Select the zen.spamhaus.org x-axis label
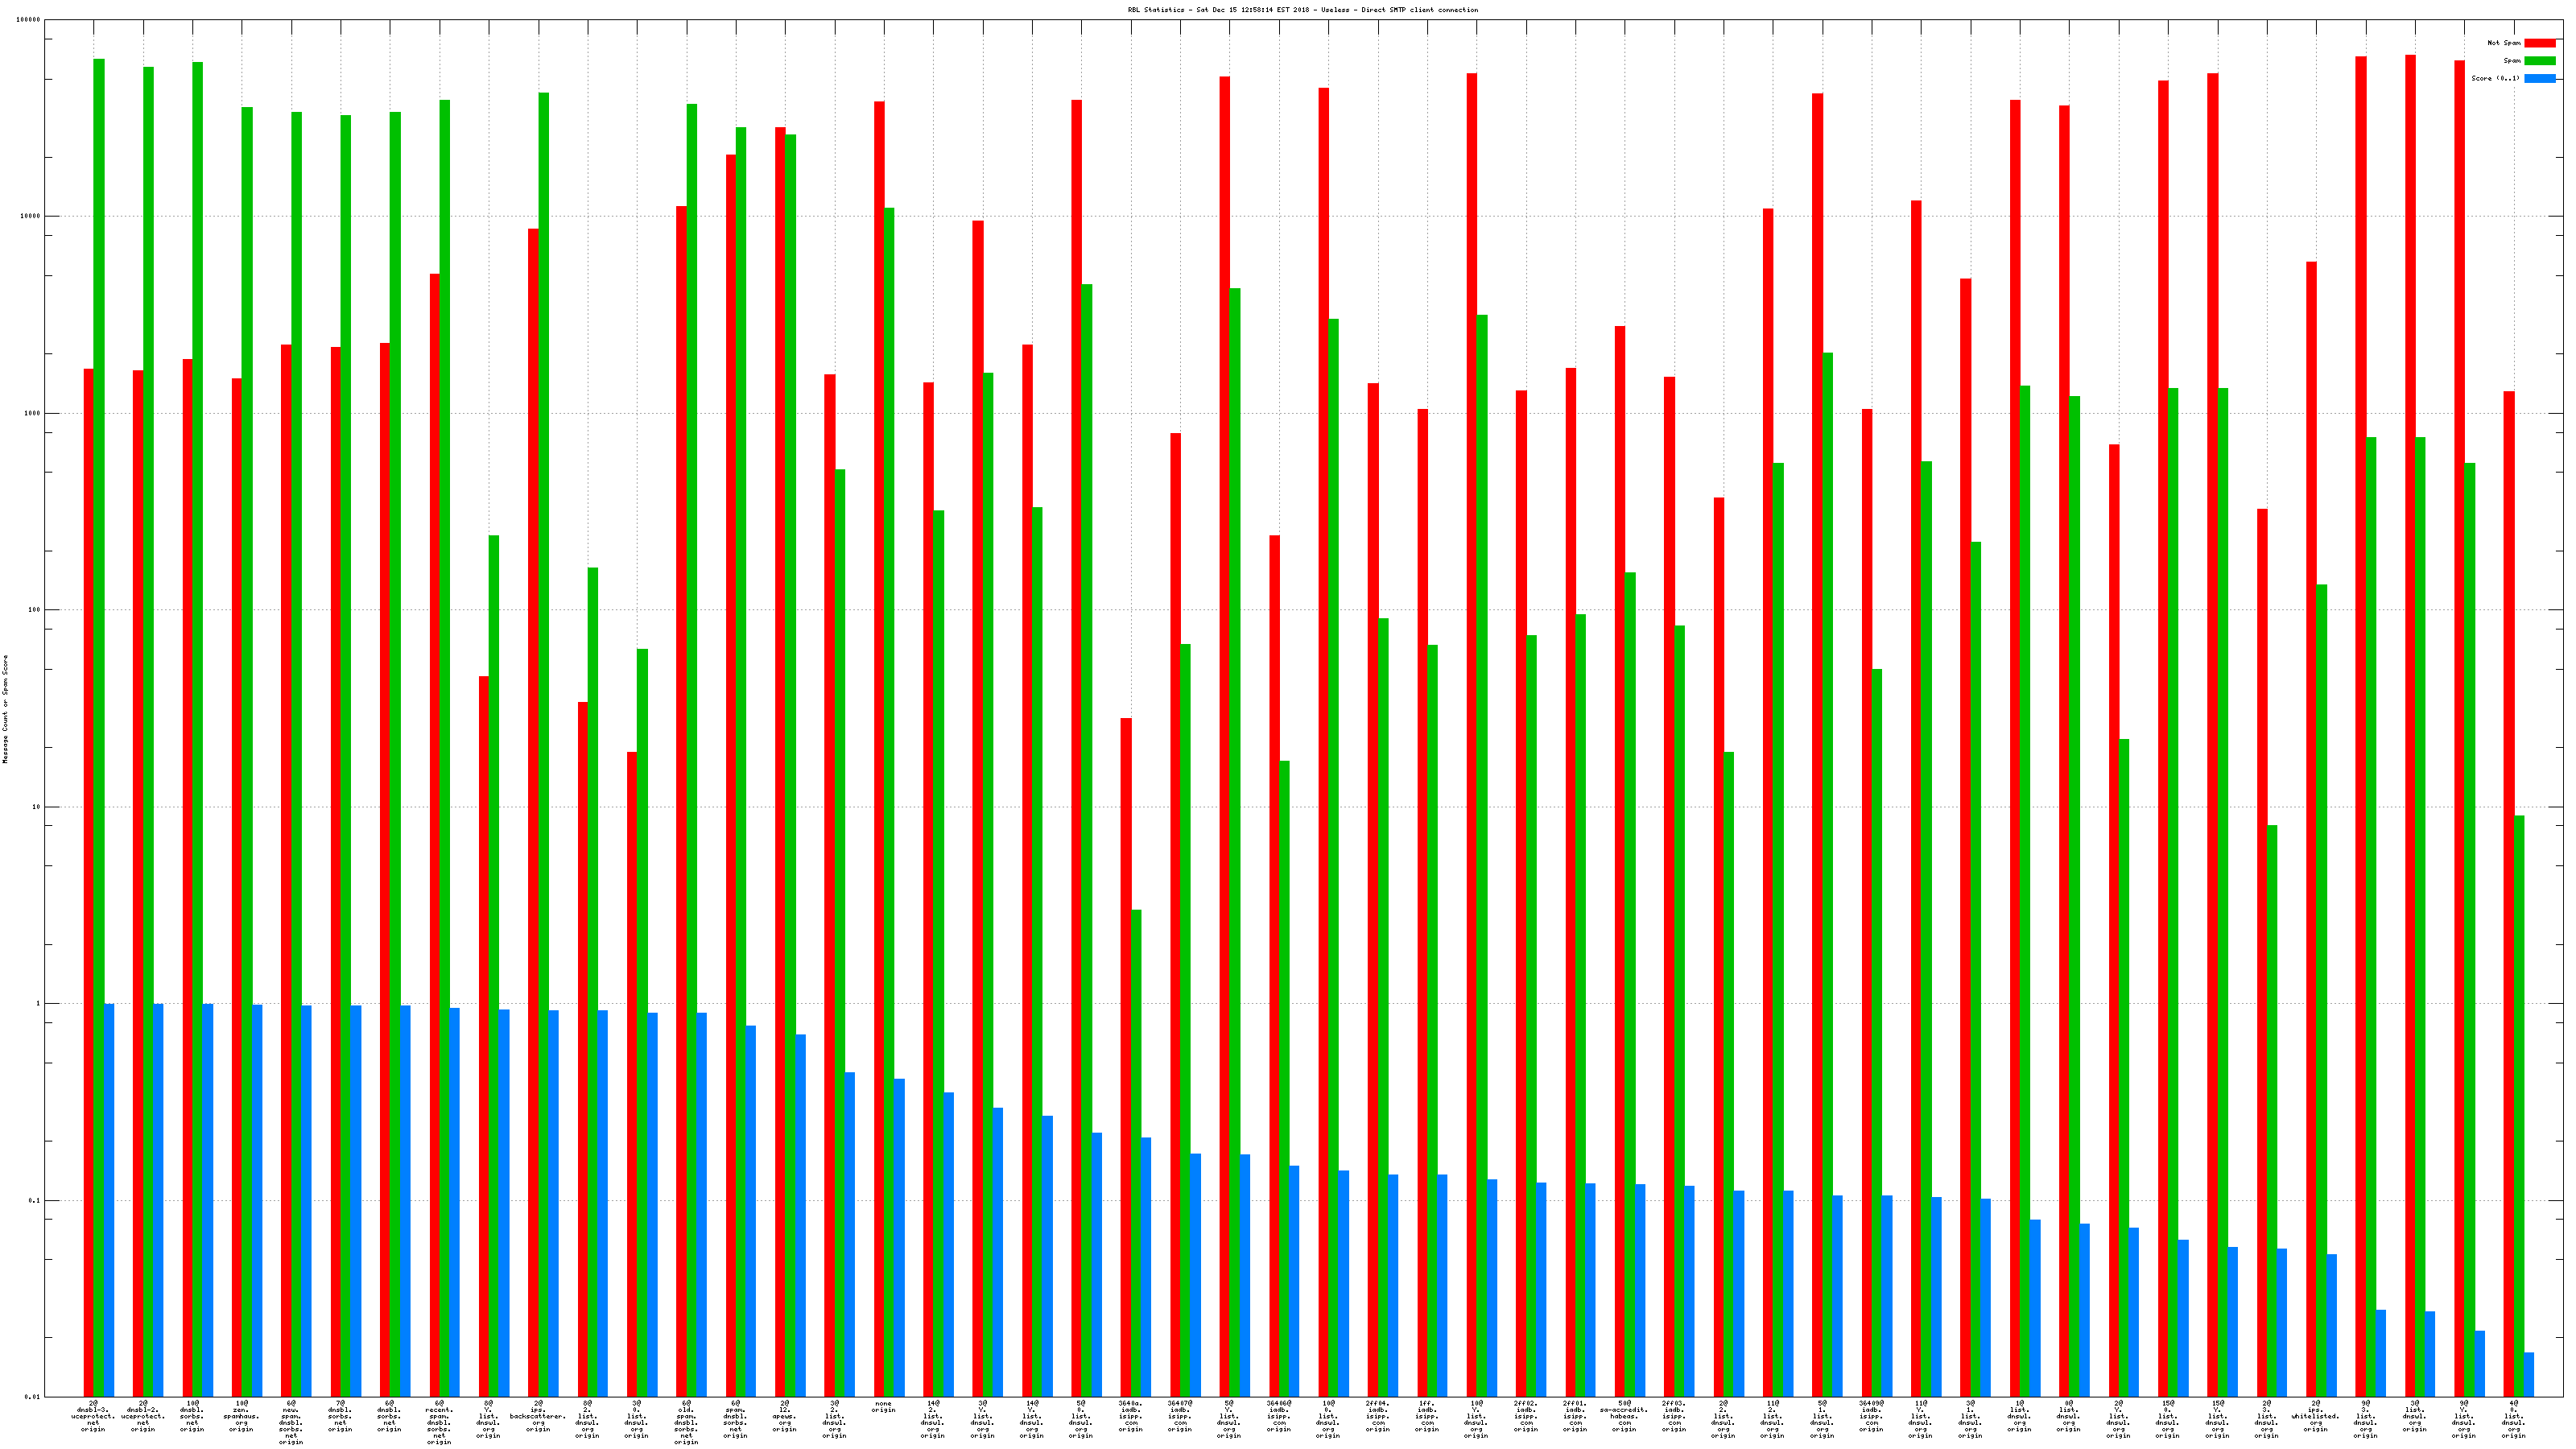The height and width of the screenshot is (1449, 2576). [241, 1416]
